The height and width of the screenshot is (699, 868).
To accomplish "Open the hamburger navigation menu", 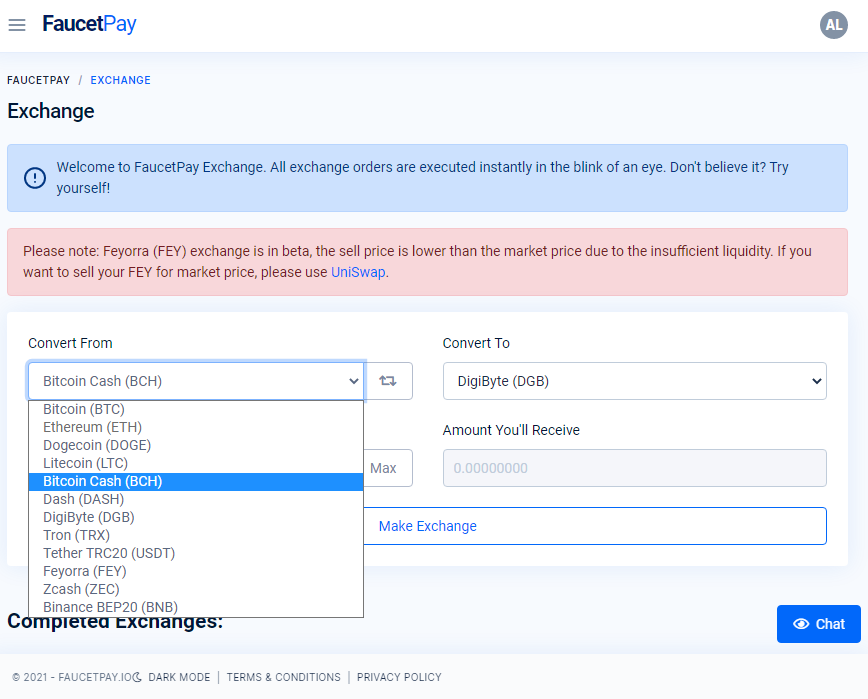I will [x=17, y=25].
